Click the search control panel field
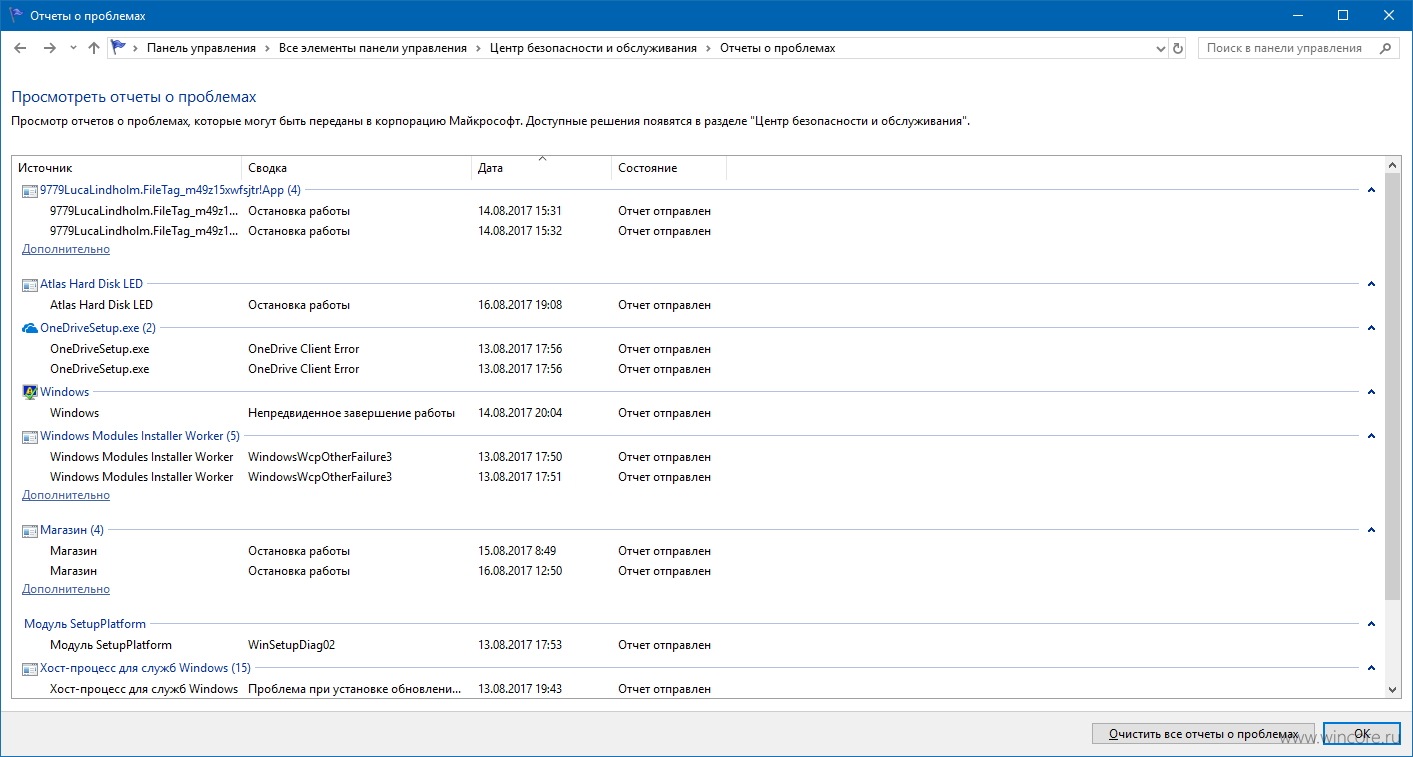The height and width of the screenshot is (757, 1413). 1297,48
